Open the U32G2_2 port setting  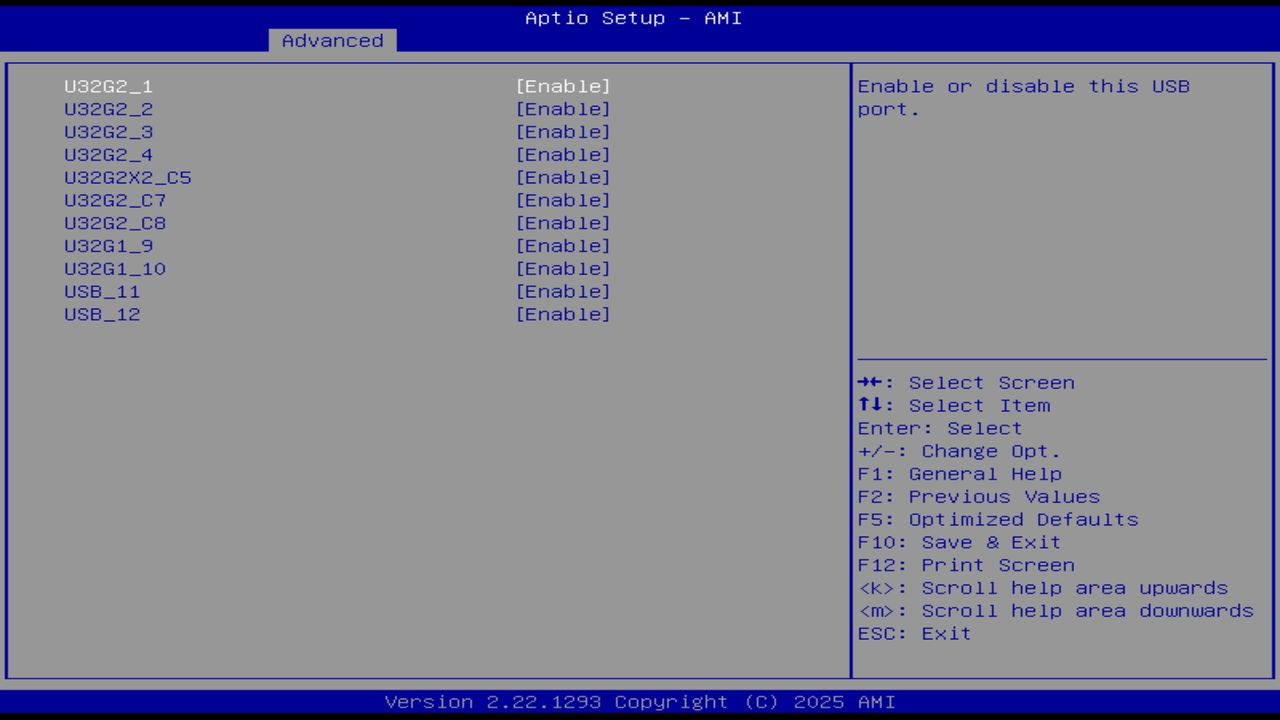563,109
